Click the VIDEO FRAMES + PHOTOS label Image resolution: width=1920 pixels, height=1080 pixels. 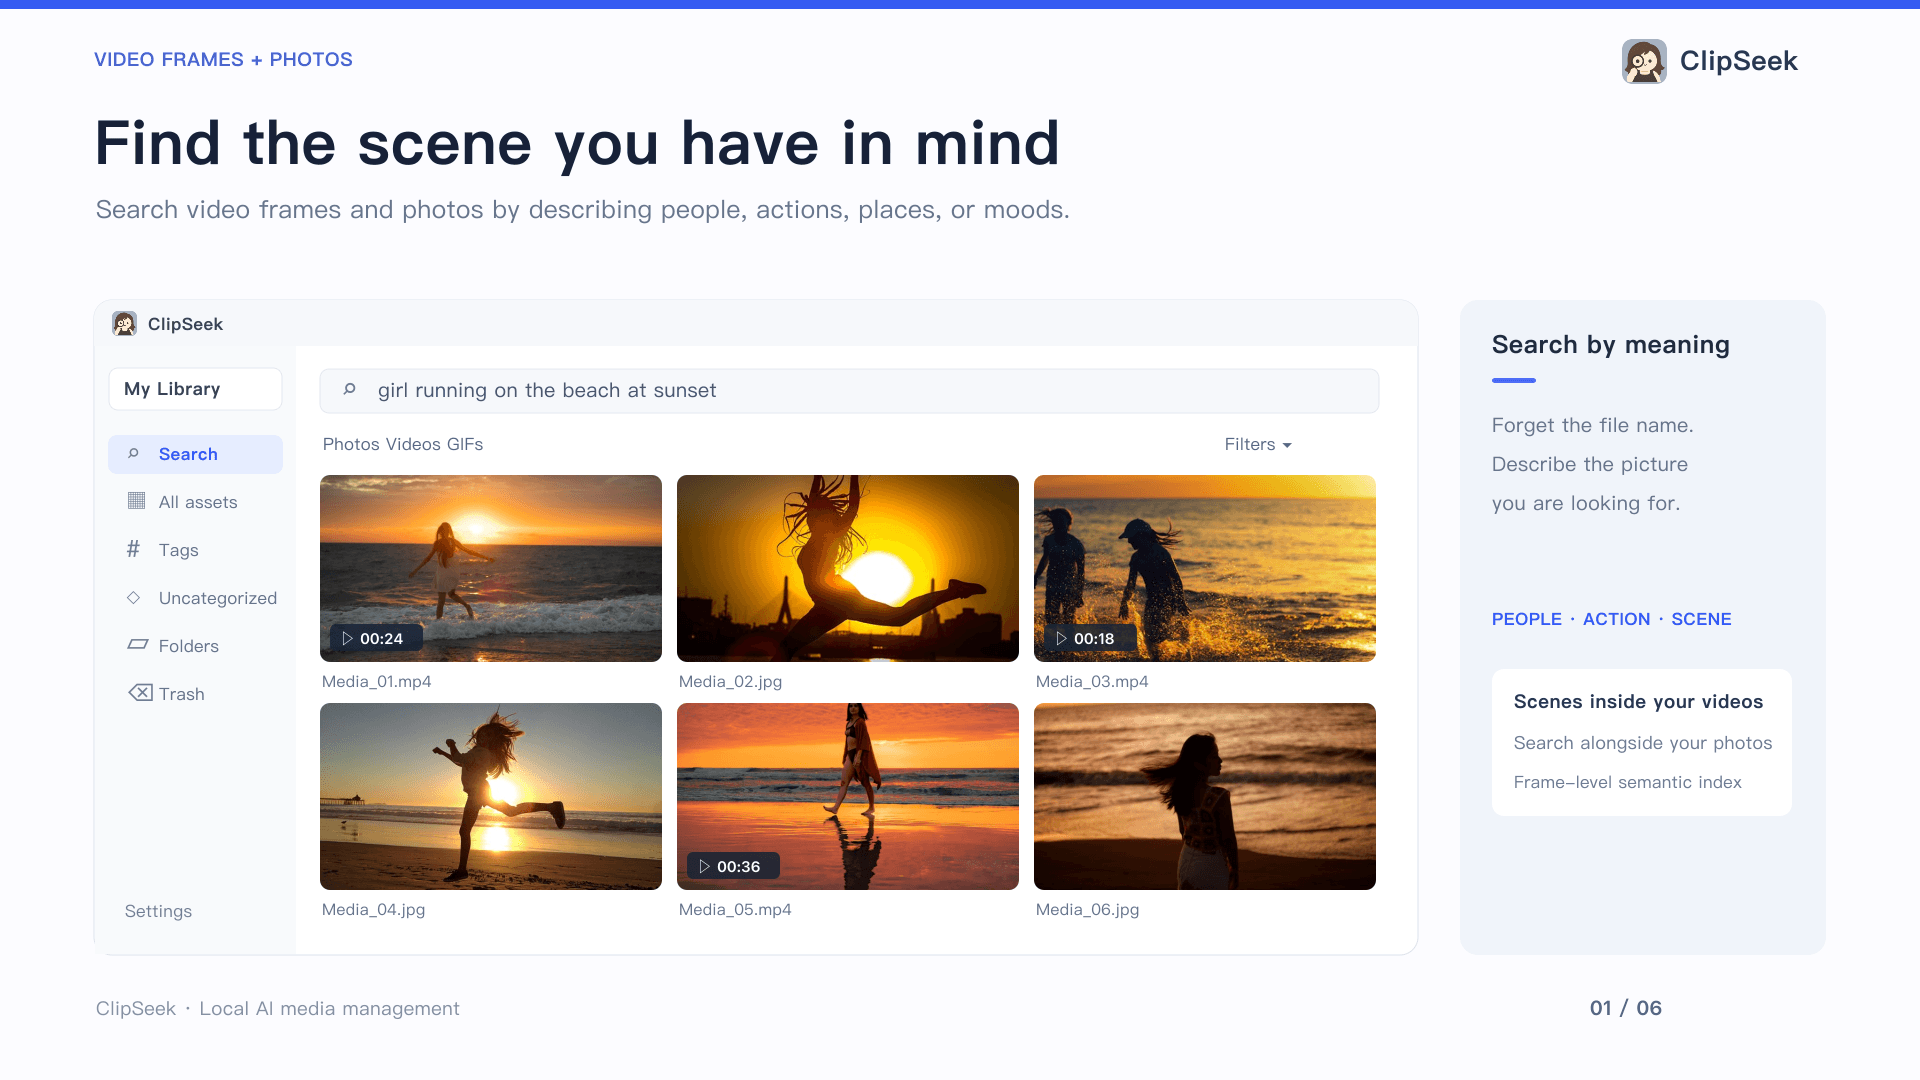[223, 59]
